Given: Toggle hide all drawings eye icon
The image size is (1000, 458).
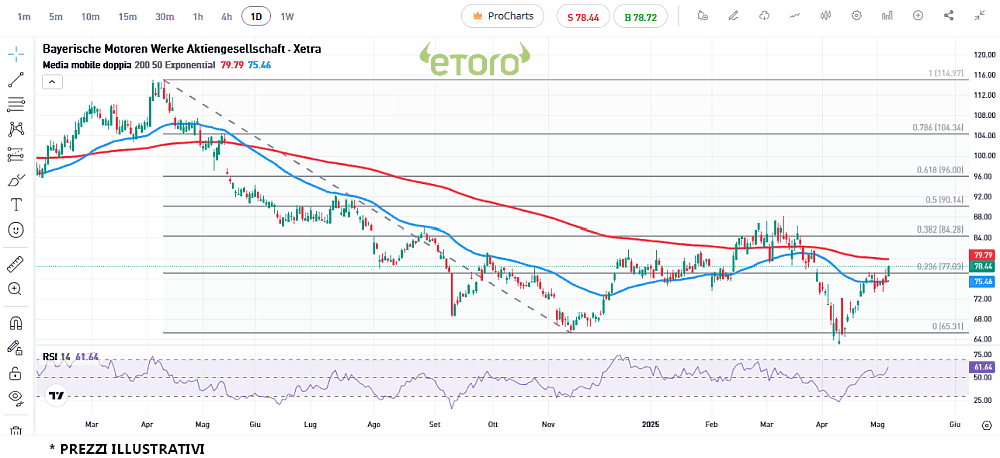Looking at the screenshot, I should click(16, 397).
